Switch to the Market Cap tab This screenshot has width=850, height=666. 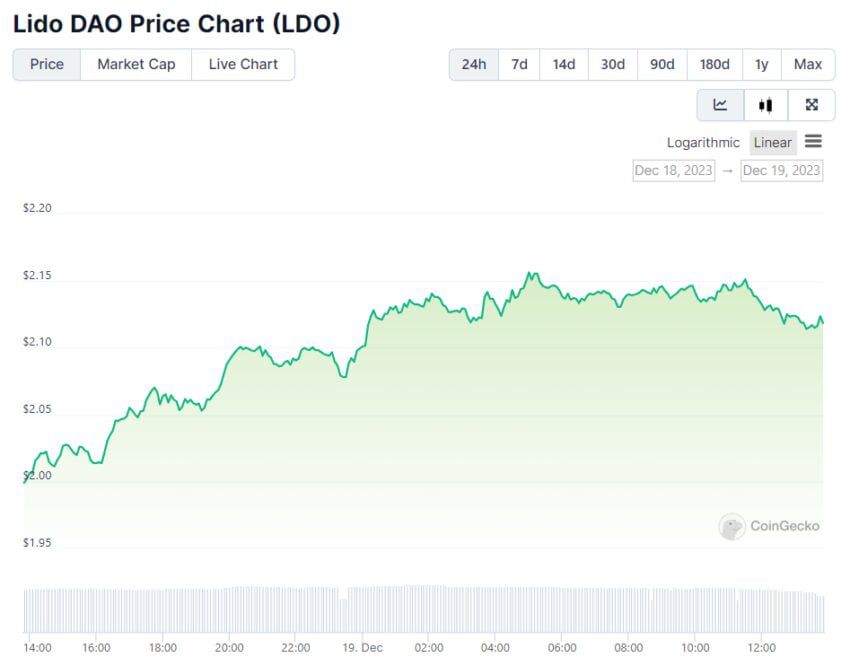tap(136, 64)
